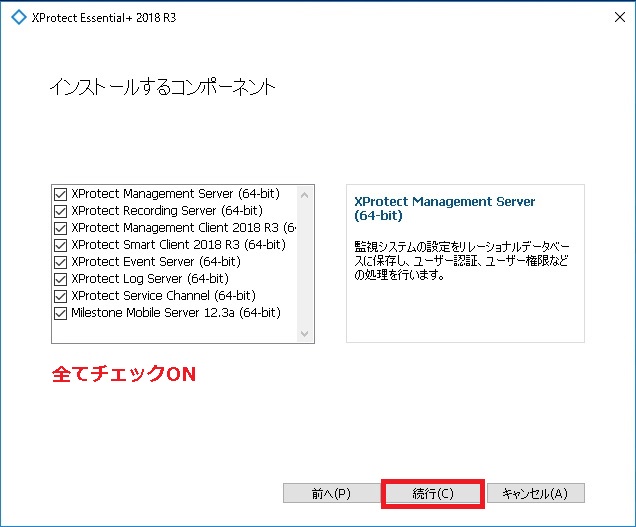Image resolution: width=636 pixels, height=527 pixels.
Task: Uncheck XProtect Event Server (64-bit) checkbox
Action: 60,262
